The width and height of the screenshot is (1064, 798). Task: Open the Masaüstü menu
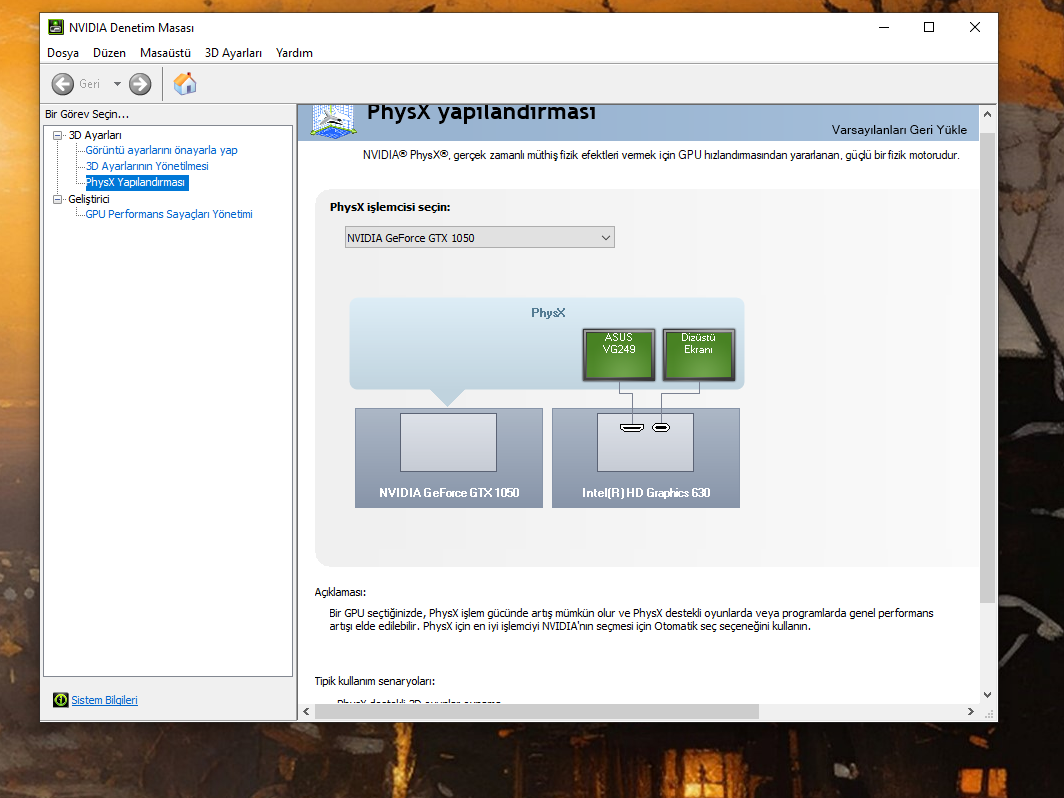point(165,53)
